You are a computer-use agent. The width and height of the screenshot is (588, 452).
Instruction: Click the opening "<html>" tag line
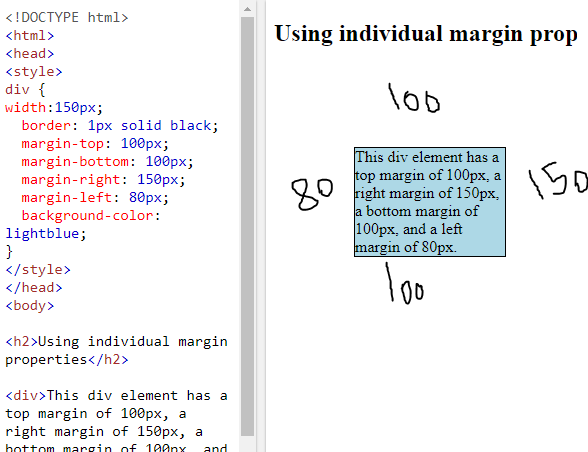coord(30,36)
